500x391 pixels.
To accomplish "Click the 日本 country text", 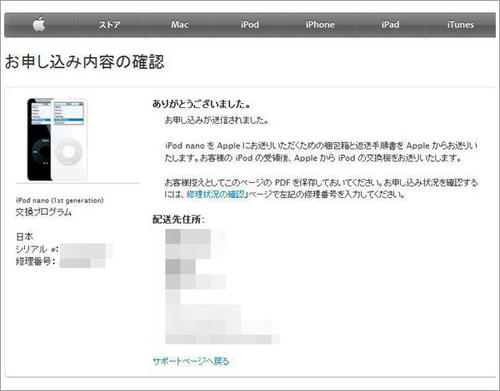I will 24,237.
